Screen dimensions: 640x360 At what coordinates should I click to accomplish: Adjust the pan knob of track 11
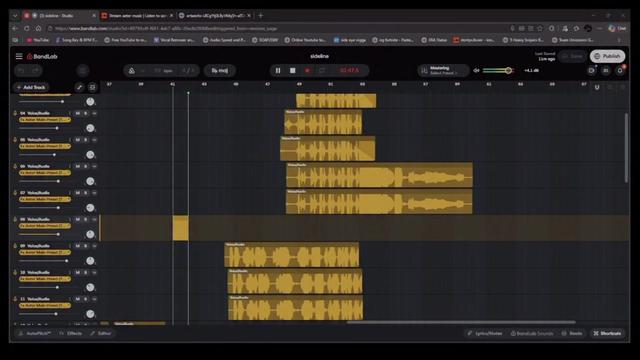(x=90, y=314)
